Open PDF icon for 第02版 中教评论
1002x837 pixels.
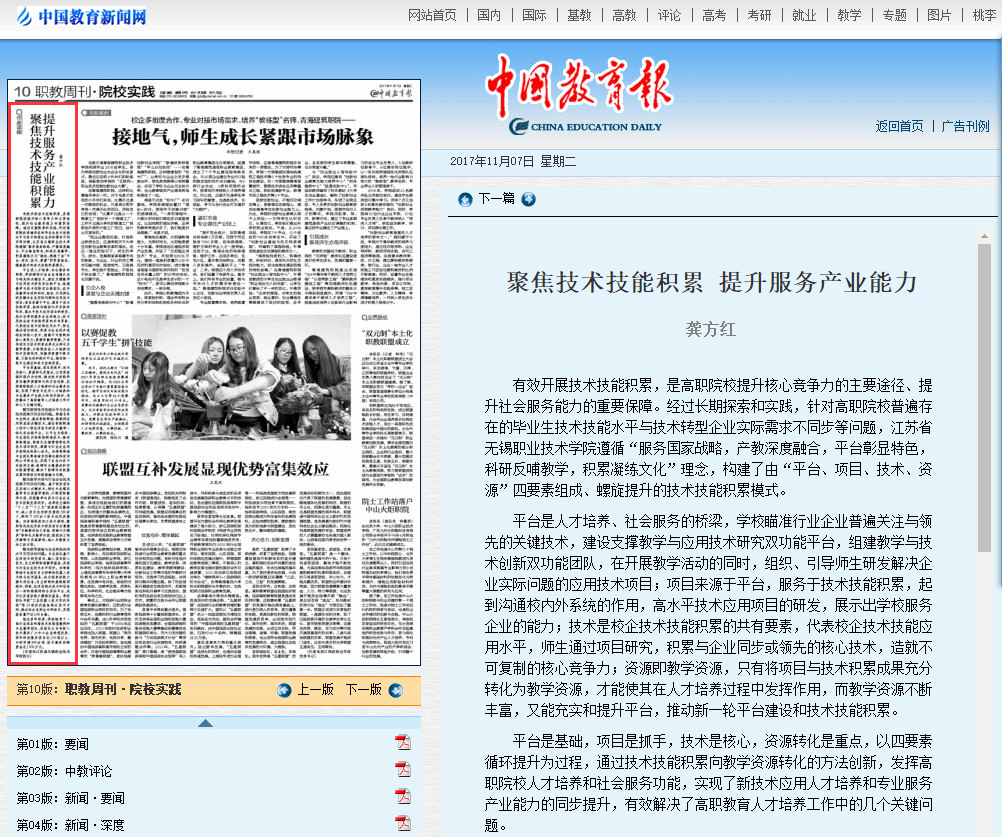[403, 770]
